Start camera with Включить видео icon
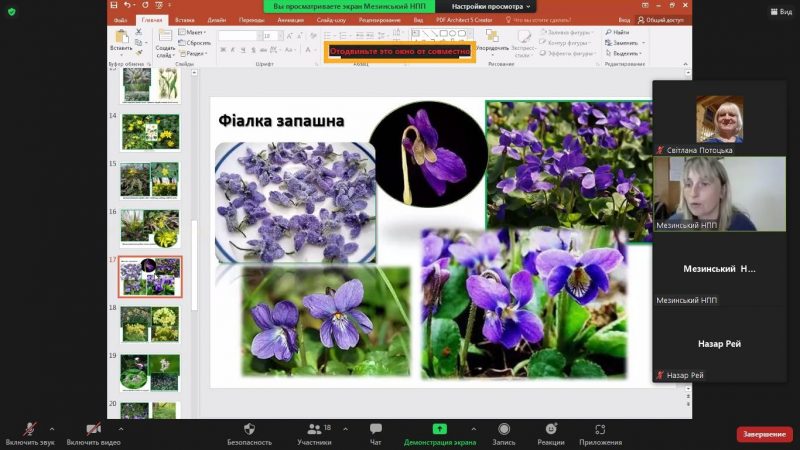 (x=93, y=429)
